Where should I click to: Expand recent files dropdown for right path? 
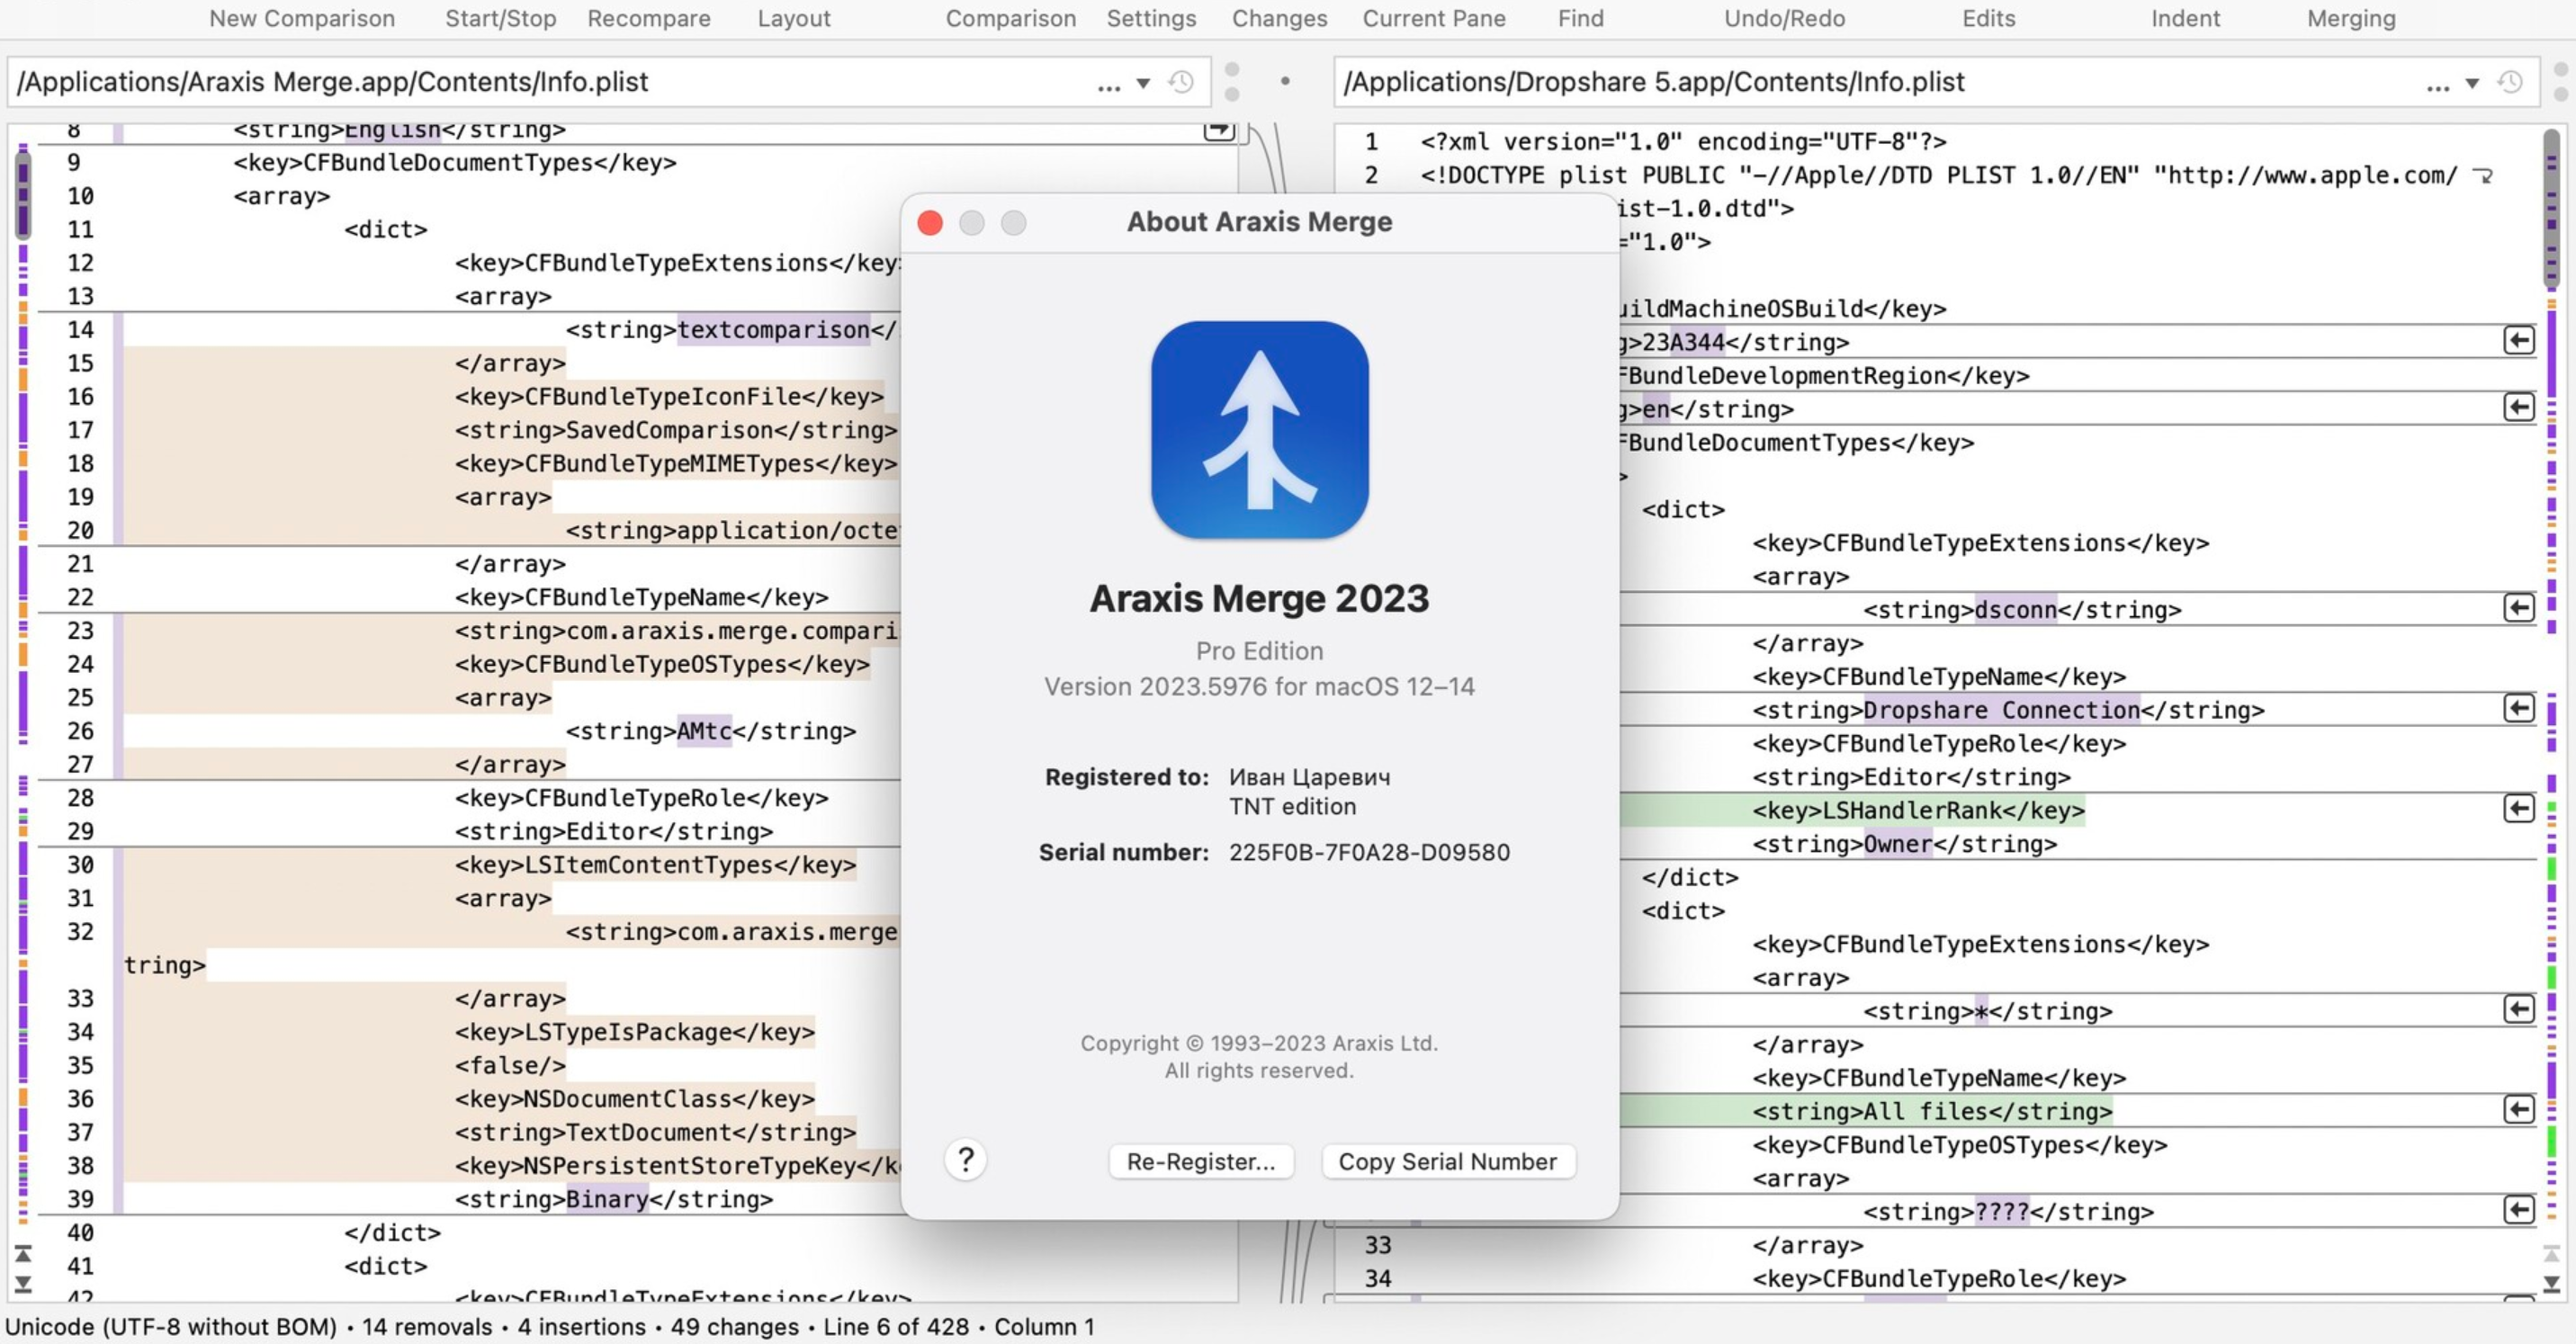click(2472, 83)
